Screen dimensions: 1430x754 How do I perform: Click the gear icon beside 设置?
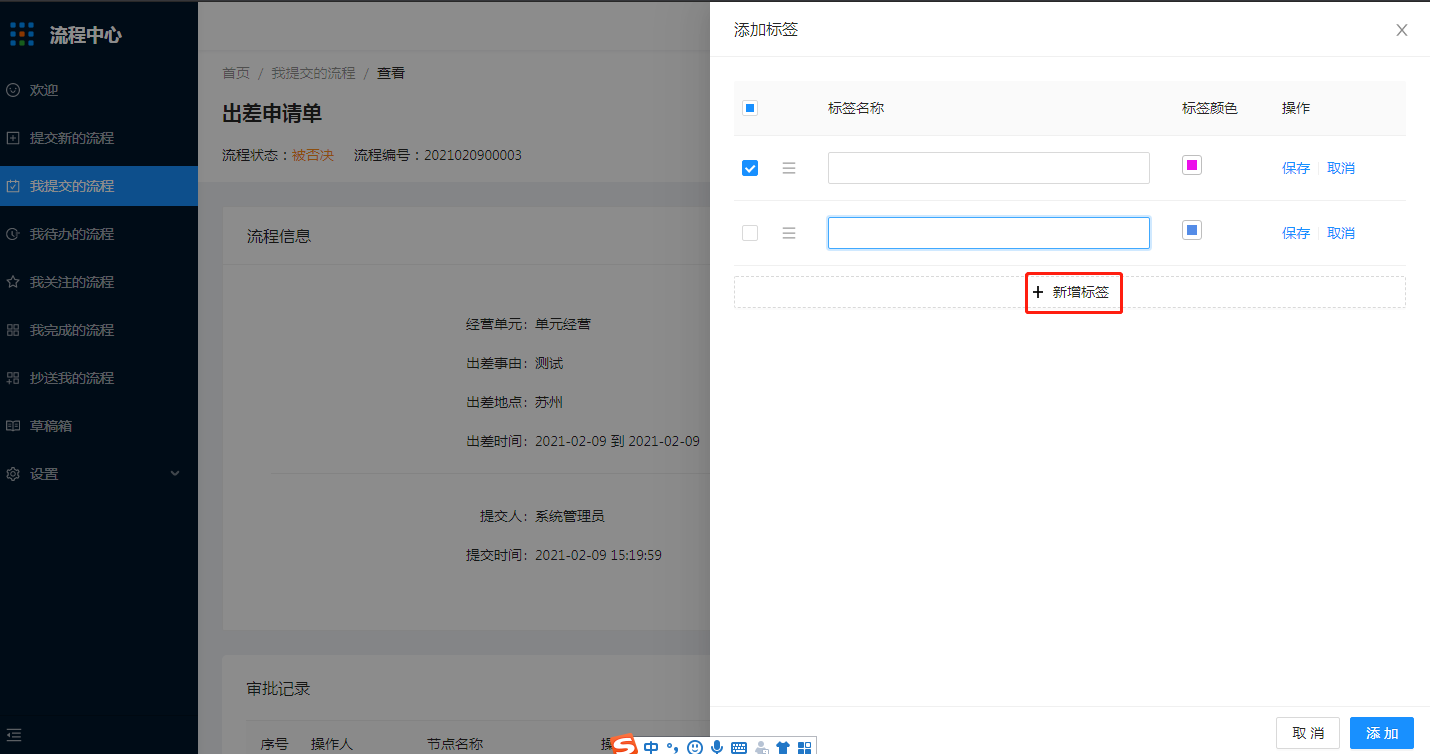13,474
